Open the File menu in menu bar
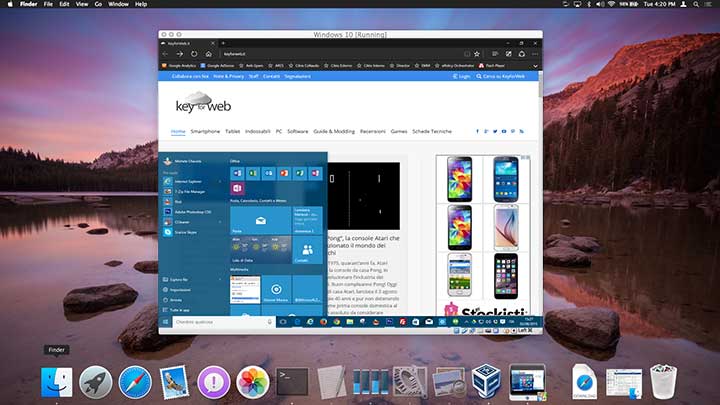The height and width of the screenshot is (405, 720). point(48,4)
